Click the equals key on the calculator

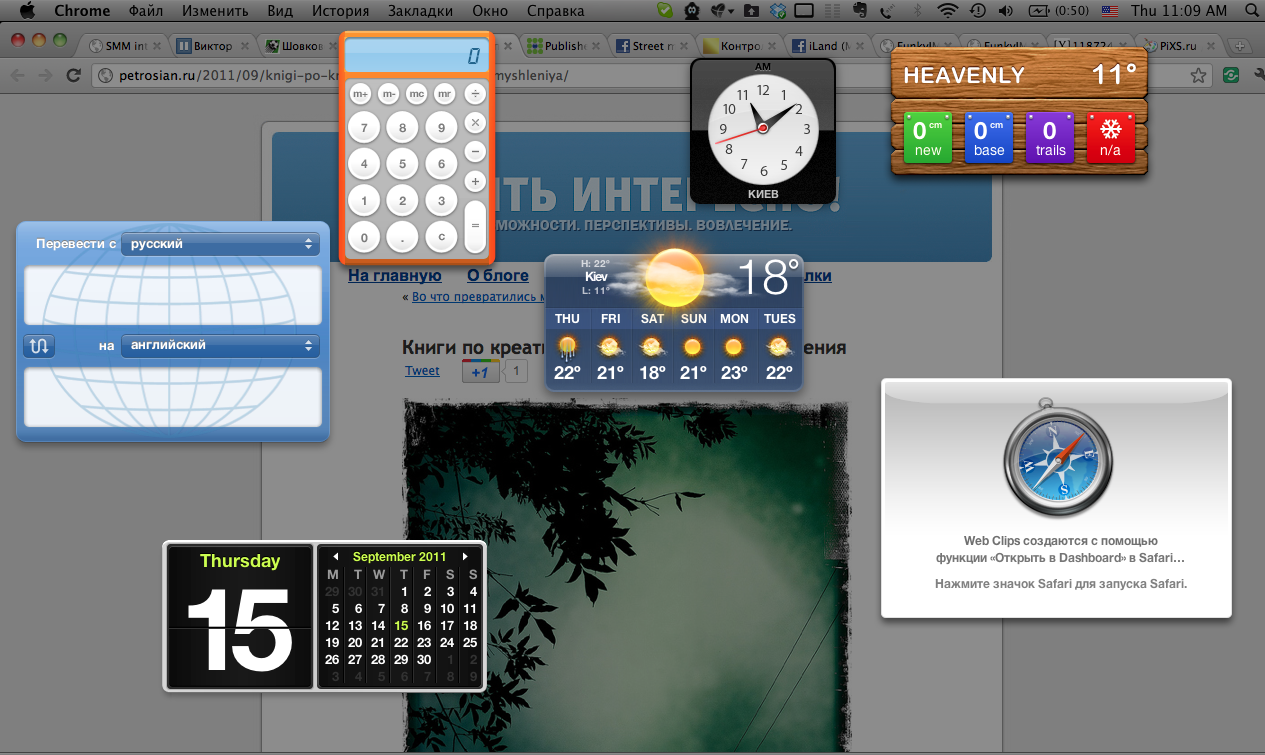click(x=476, y=226)
